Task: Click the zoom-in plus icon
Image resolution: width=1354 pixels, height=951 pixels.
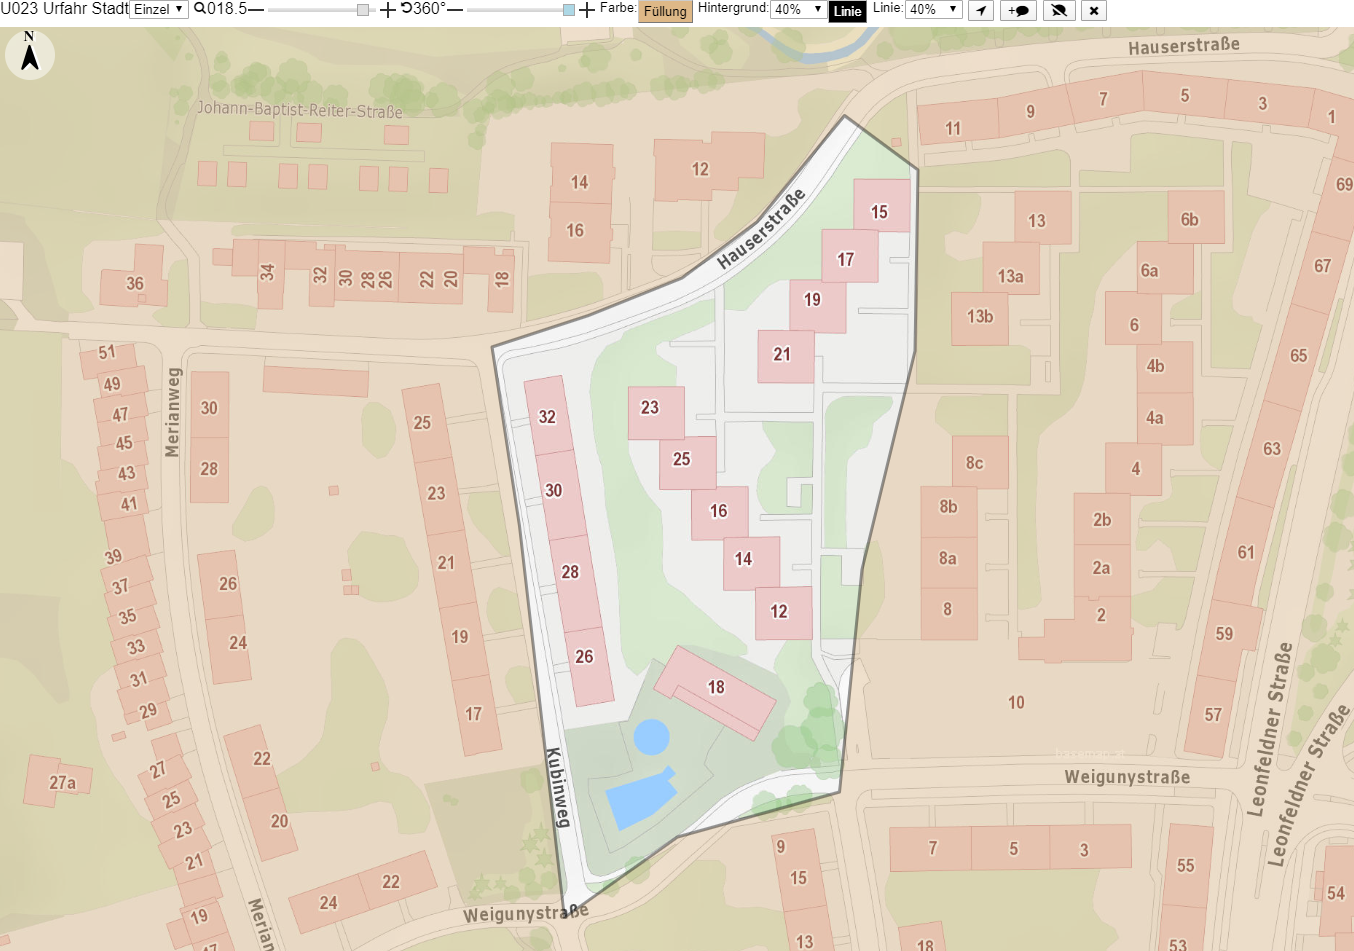Action: coord(387,10)
